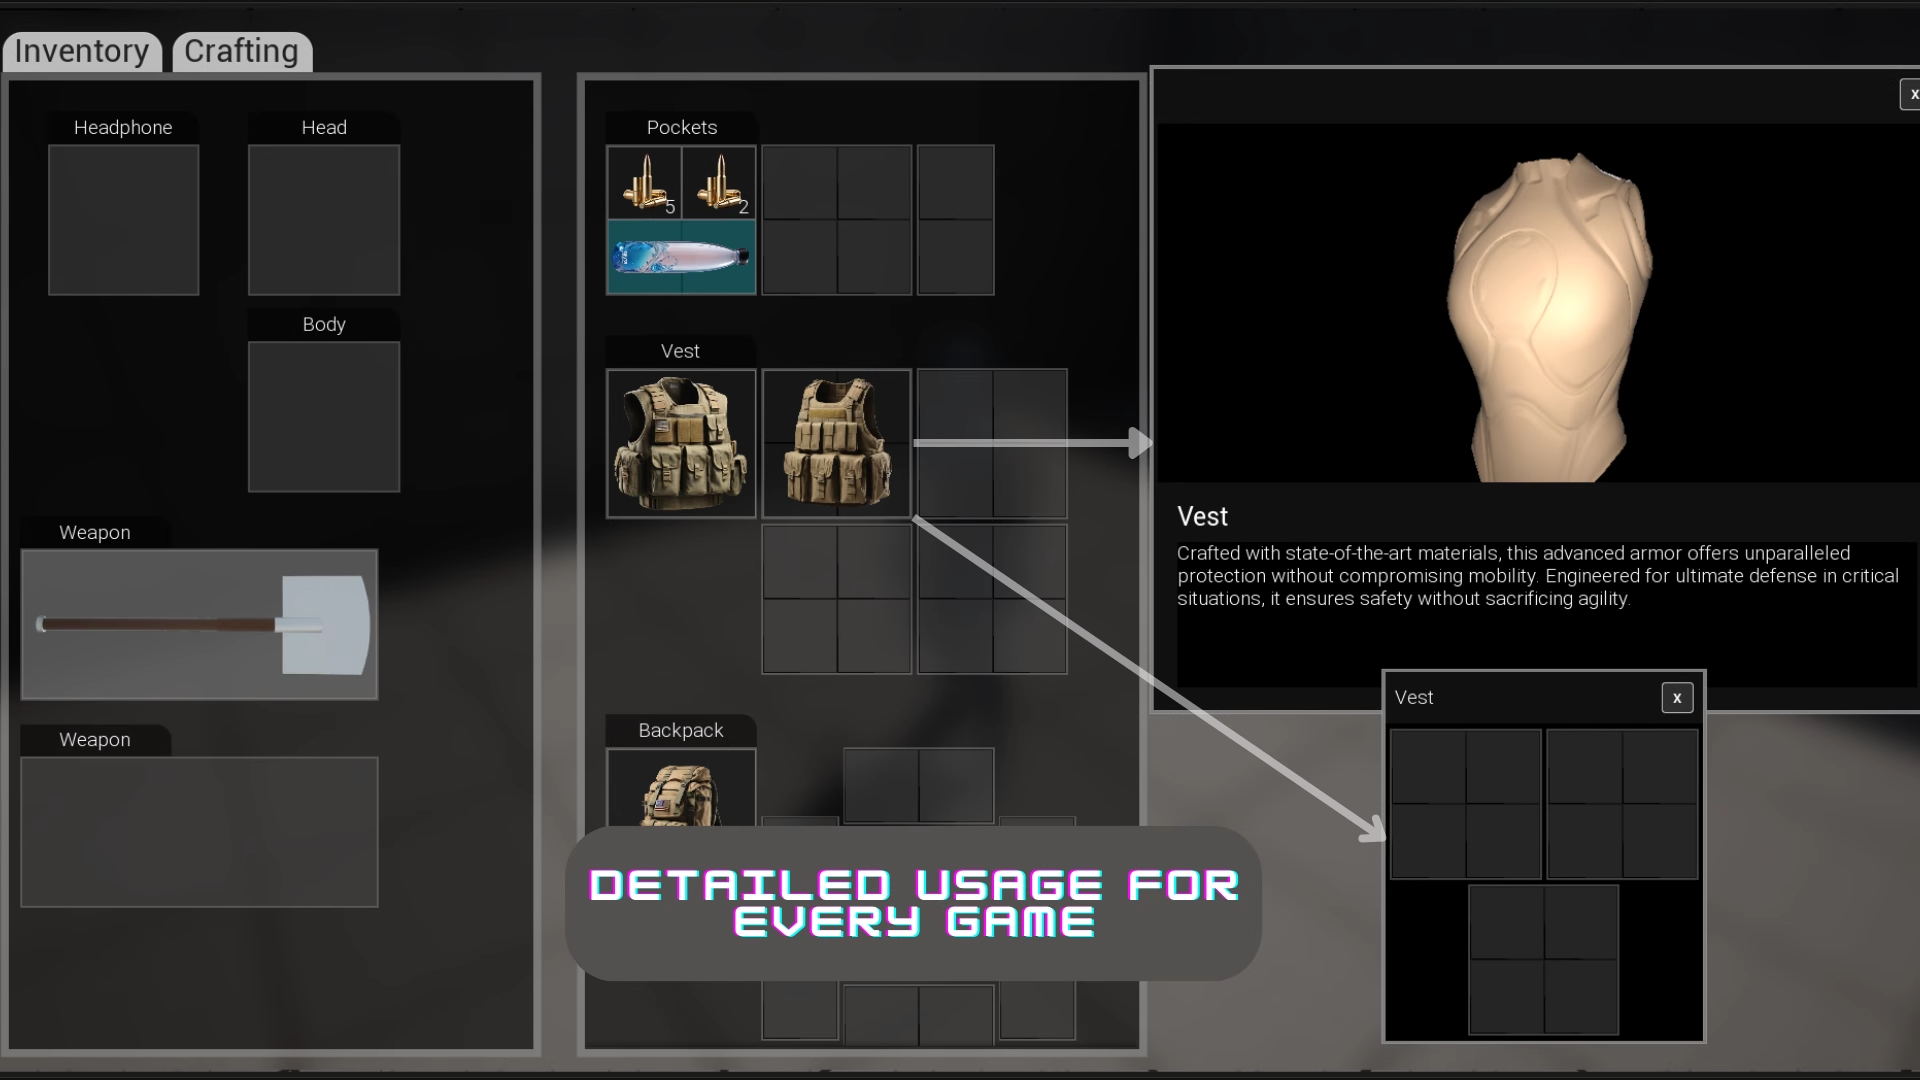Expand the Pockets inventory section

[682, 127]
